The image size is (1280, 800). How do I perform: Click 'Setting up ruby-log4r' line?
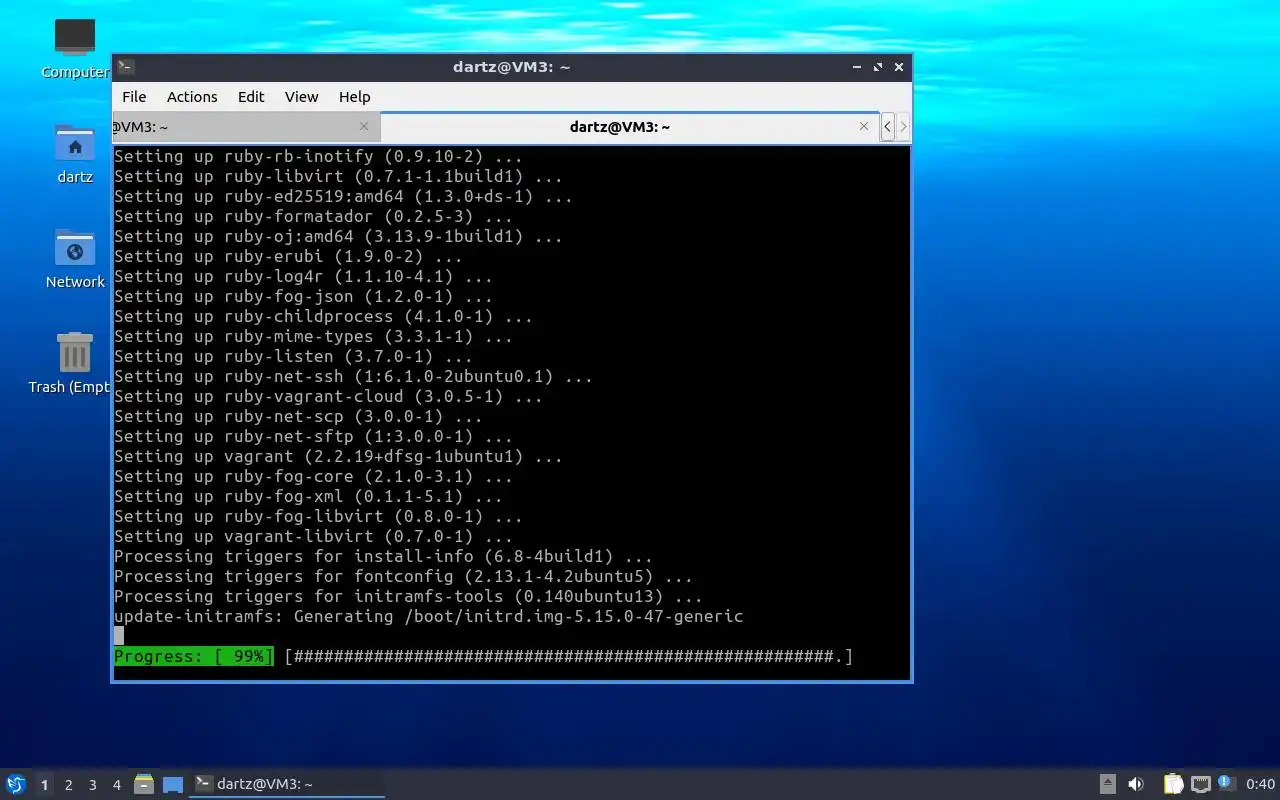[x=303, y=276]
